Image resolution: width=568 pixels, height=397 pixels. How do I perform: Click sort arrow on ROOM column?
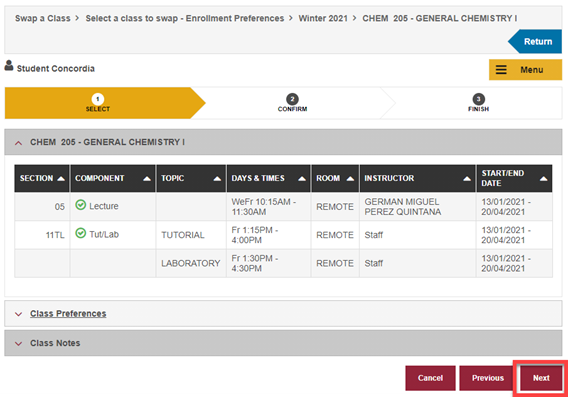click(x=350, y=178)
